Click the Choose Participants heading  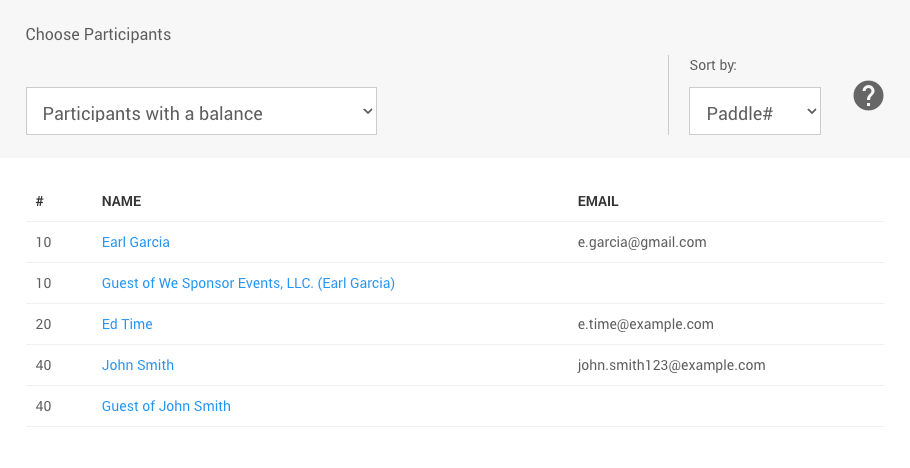pyautogui.click(x=98, y=35)
